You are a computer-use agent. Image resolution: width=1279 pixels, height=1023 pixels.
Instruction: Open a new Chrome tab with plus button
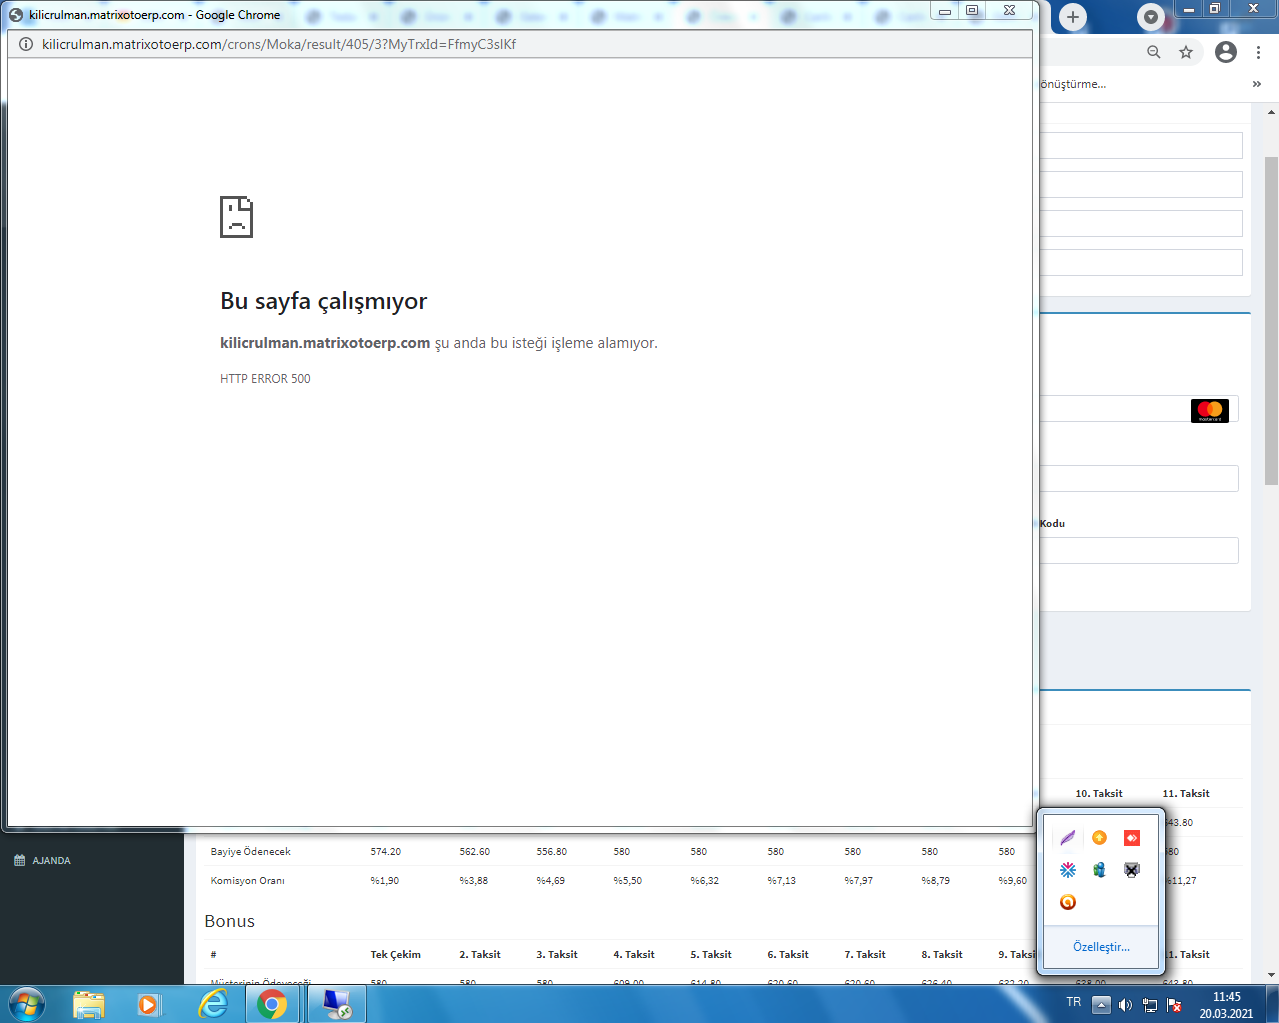[1073, 17]
